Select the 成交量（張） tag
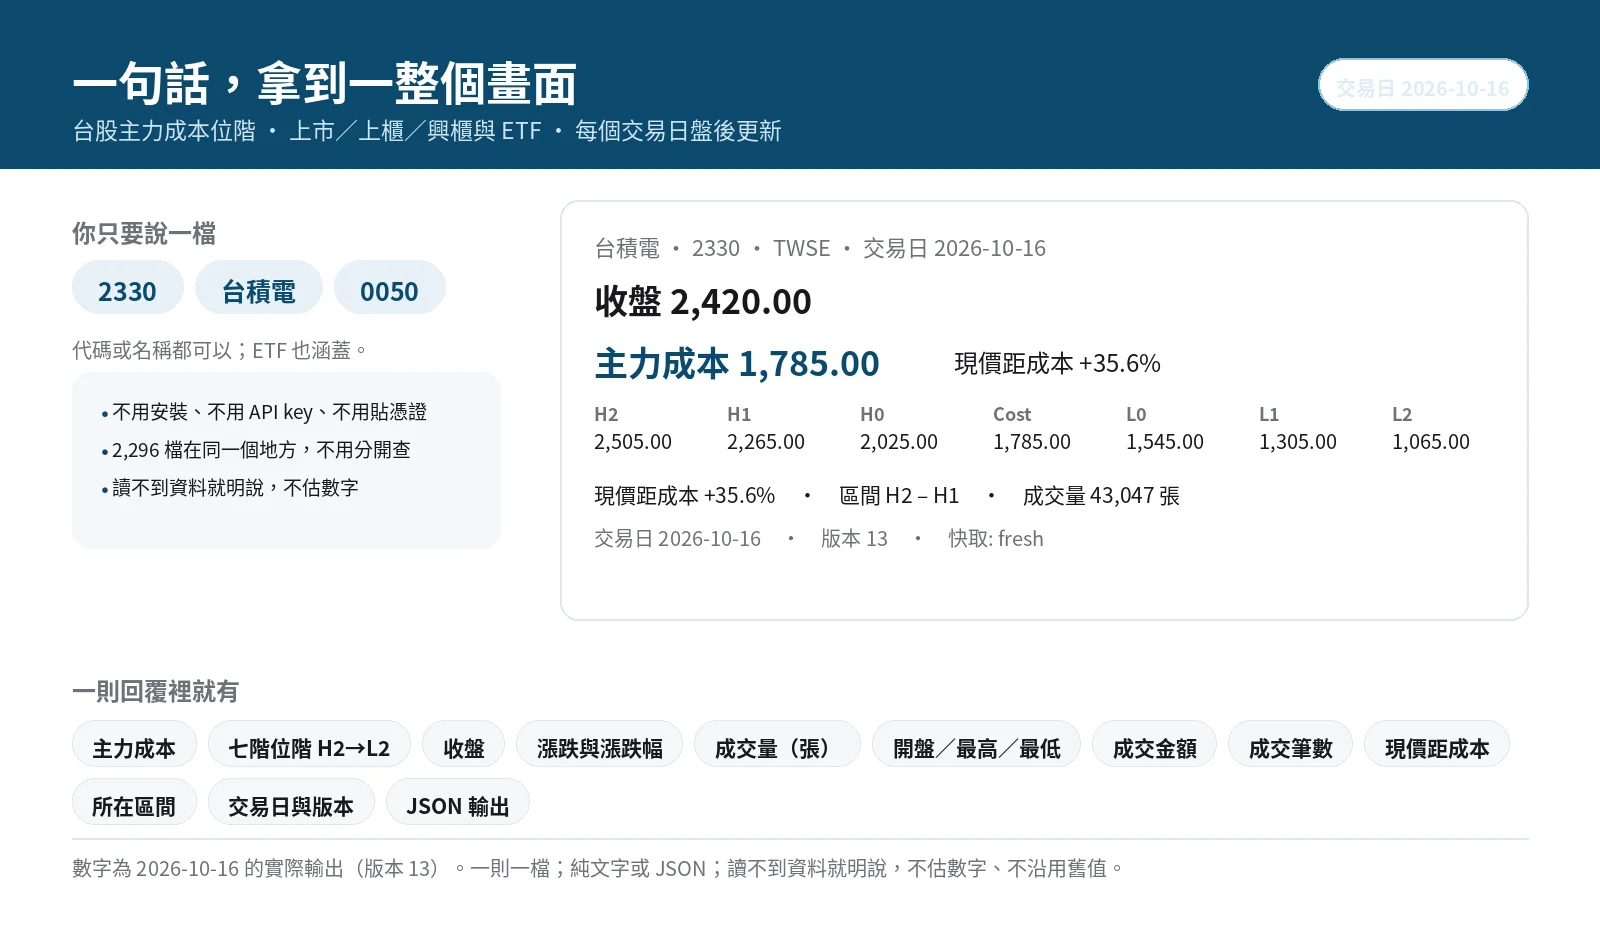The height and width of the screenshot is (930, 1600). coord(777,744)
